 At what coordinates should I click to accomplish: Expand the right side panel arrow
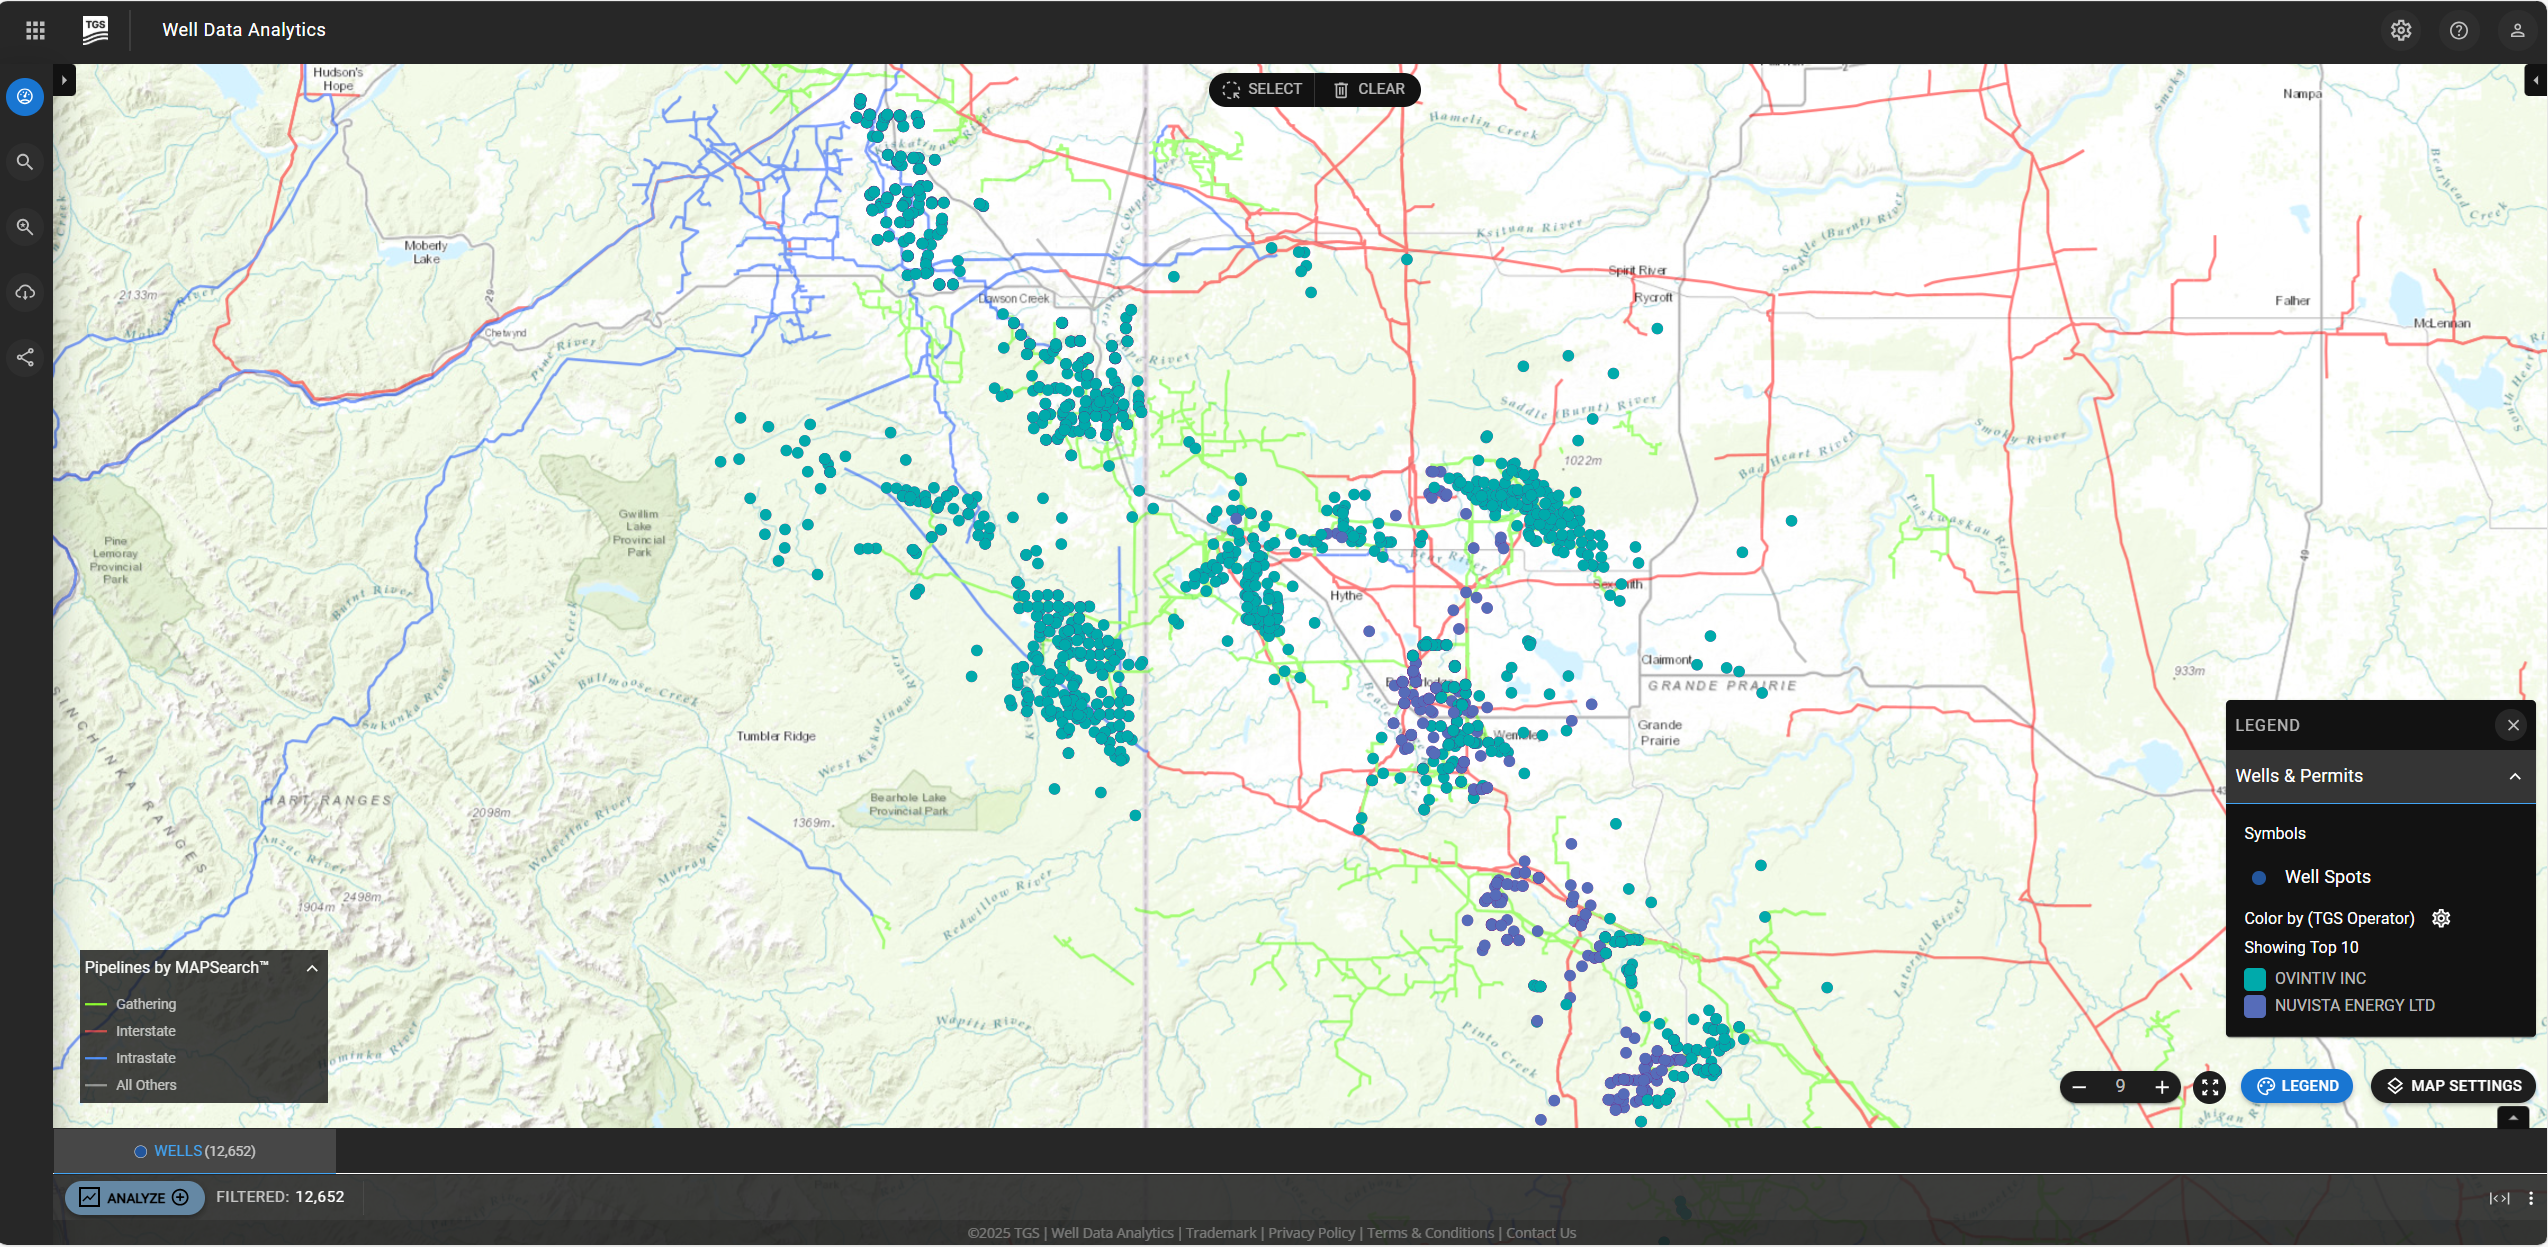2535,80
